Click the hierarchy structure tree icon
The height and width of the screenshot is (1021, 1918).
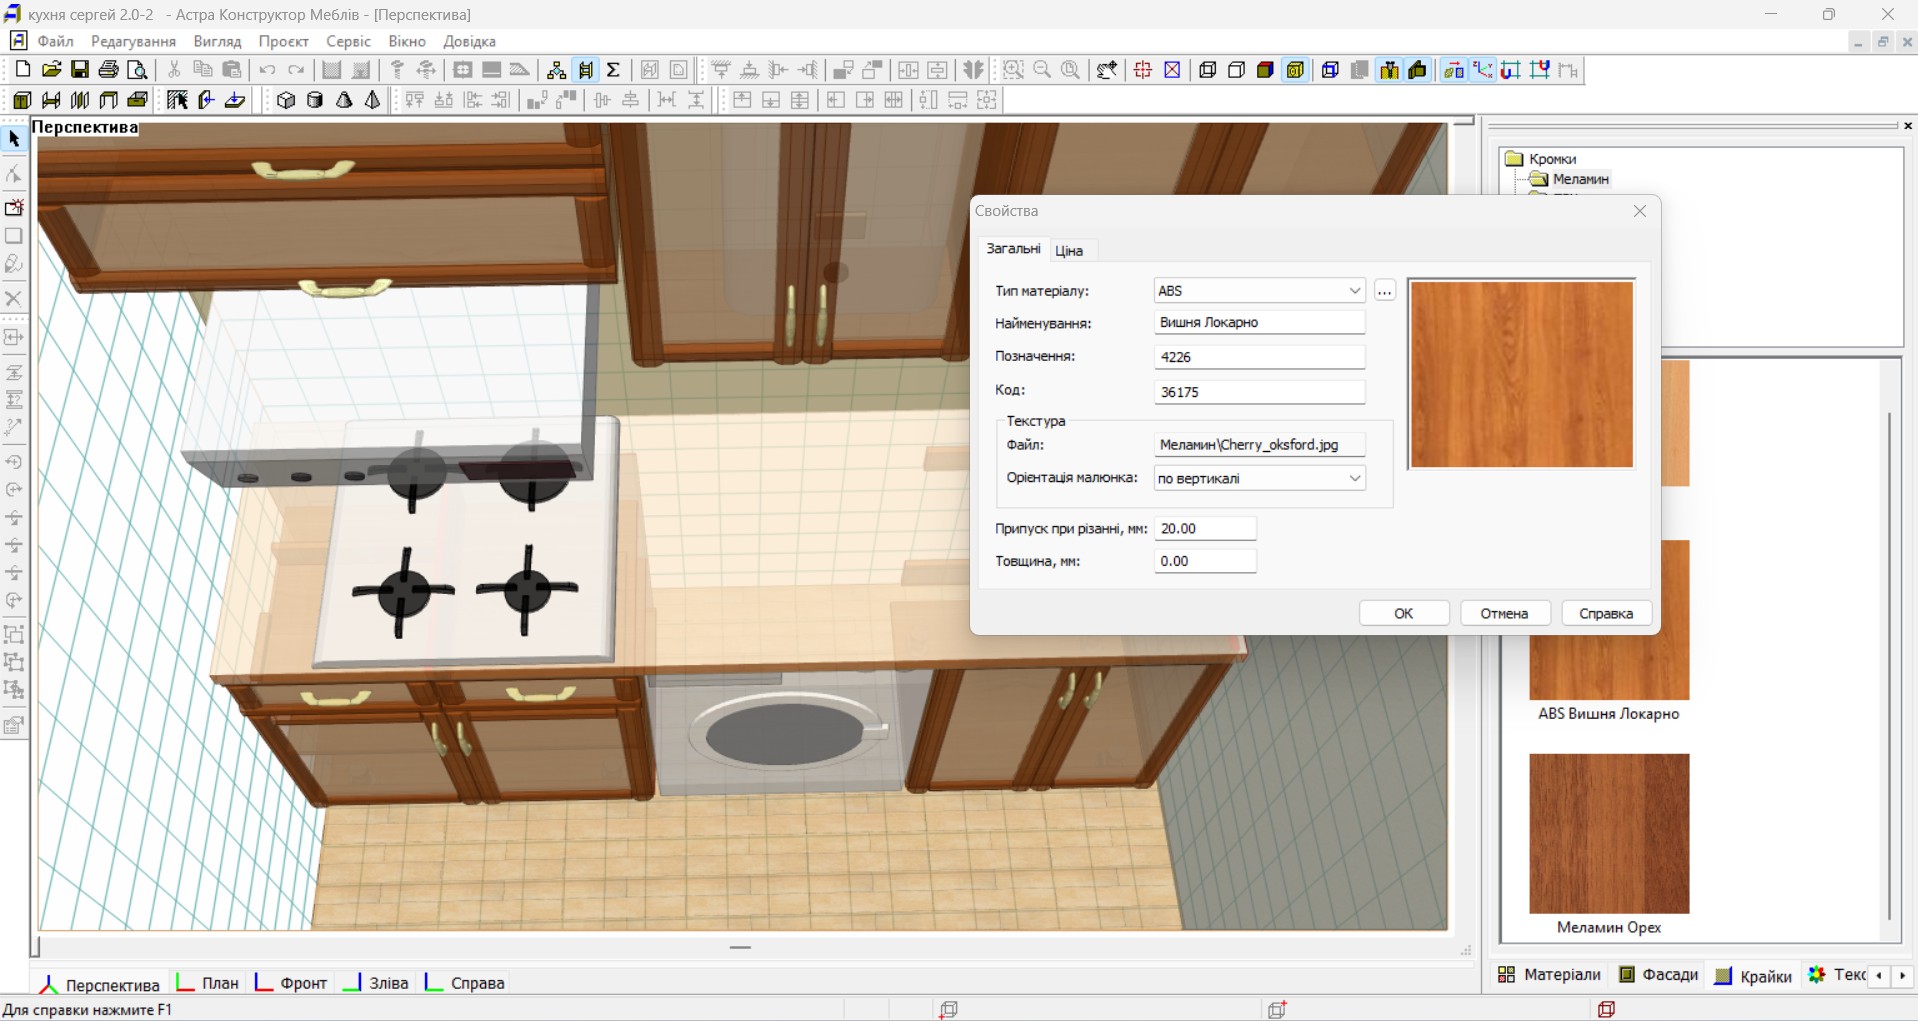coord(556,70)
